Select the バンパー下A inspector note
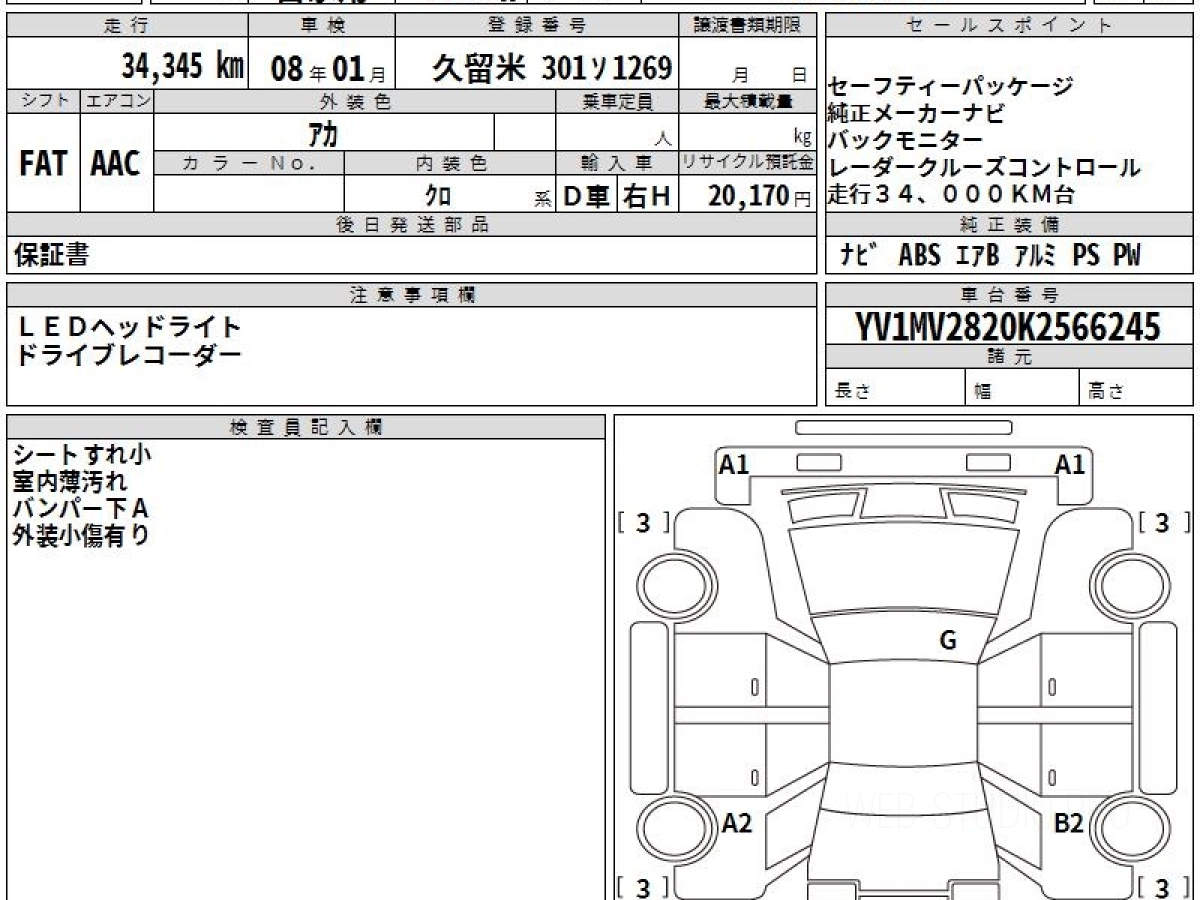The height and width of the screenshot is (900, 1200). pos(80,509)
